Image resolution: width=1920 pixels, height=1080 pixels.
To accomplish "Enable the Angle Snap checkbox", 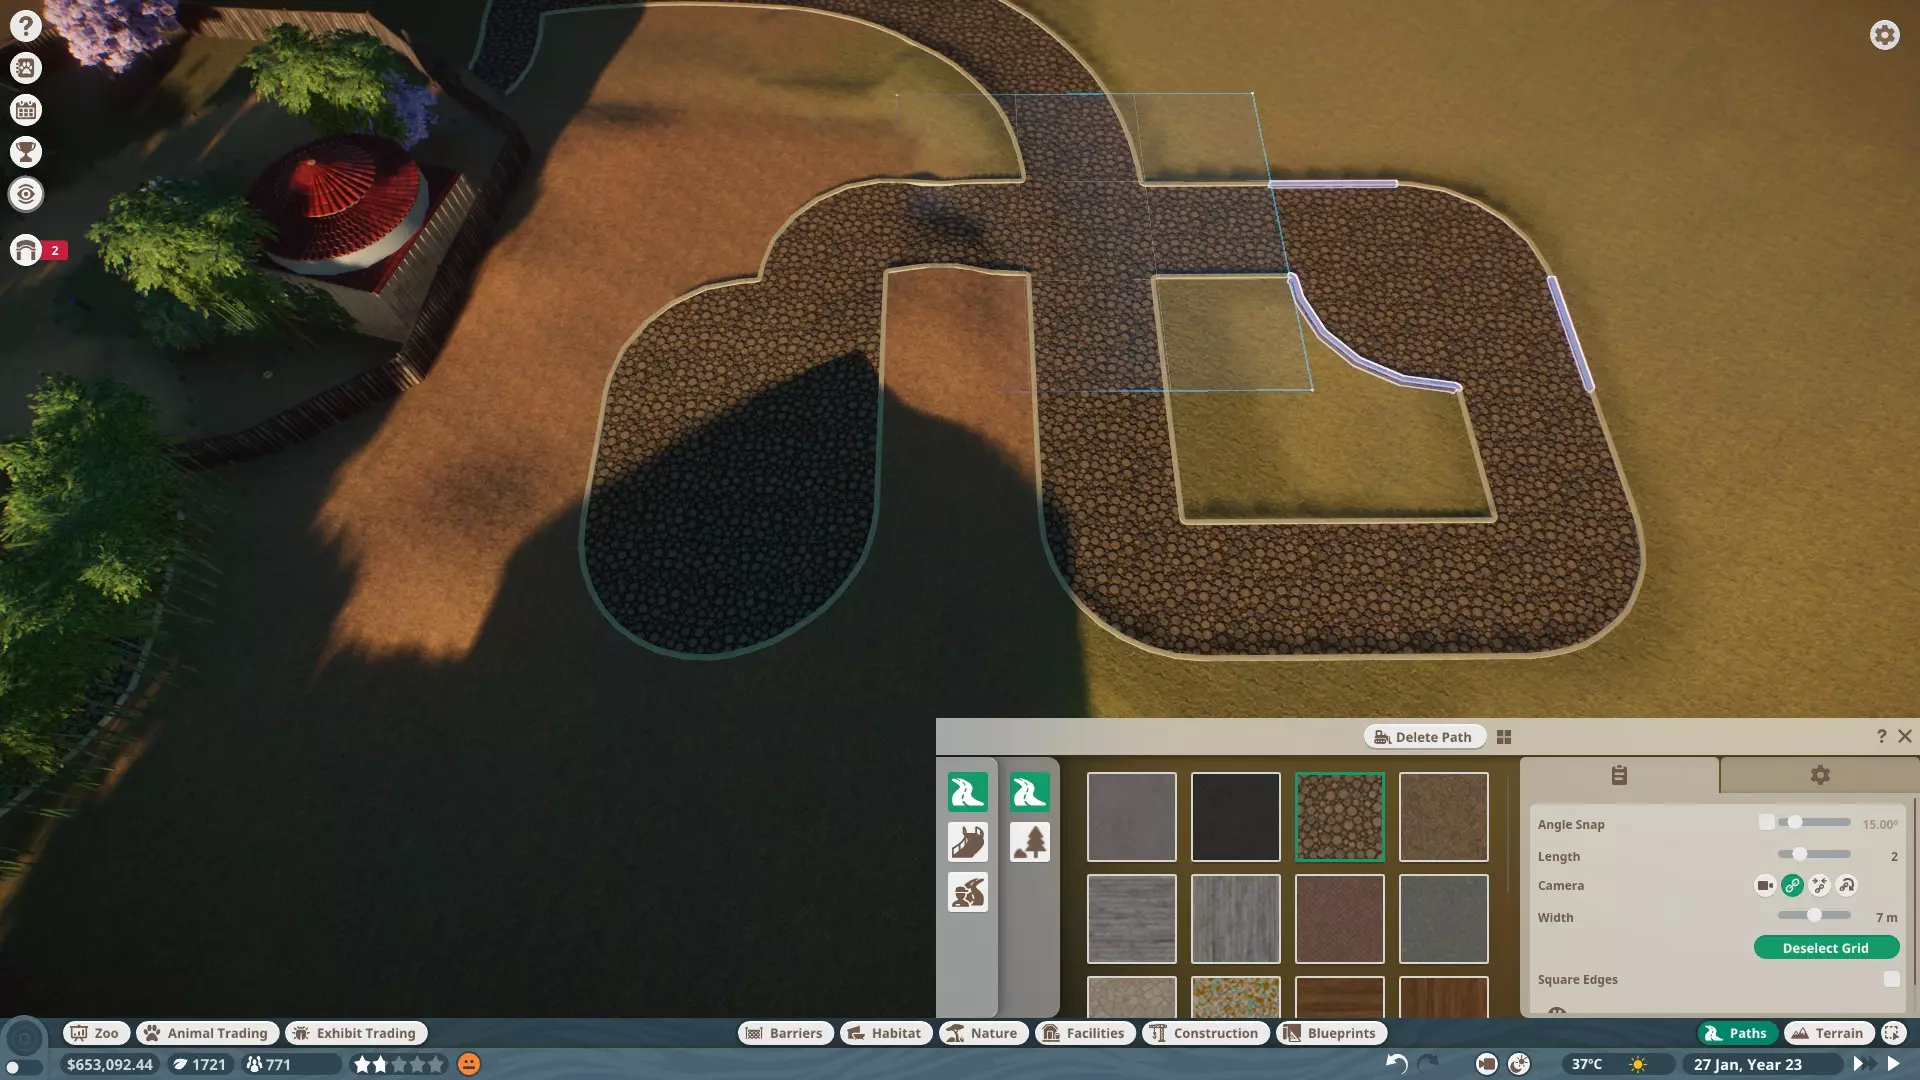I will coord(1767,822).
